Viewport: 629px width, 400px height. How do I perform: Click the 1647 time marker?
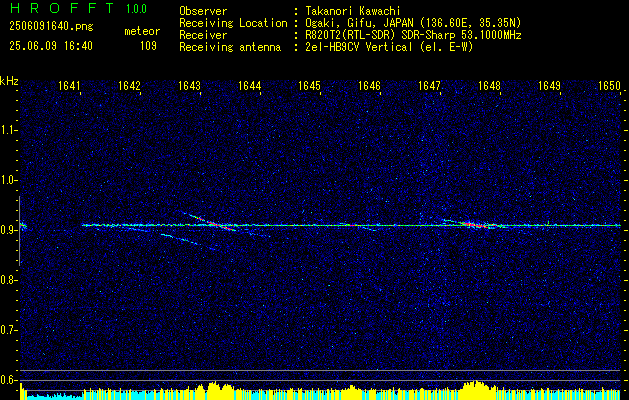pos(429,85)
